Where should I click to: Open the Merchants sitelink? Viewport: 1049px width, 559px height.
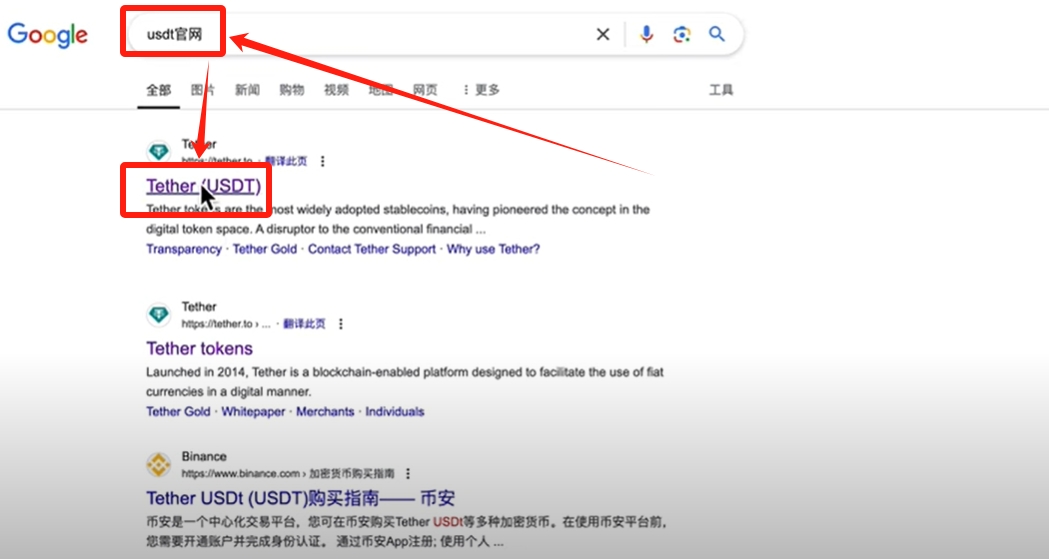click(325, 411)
